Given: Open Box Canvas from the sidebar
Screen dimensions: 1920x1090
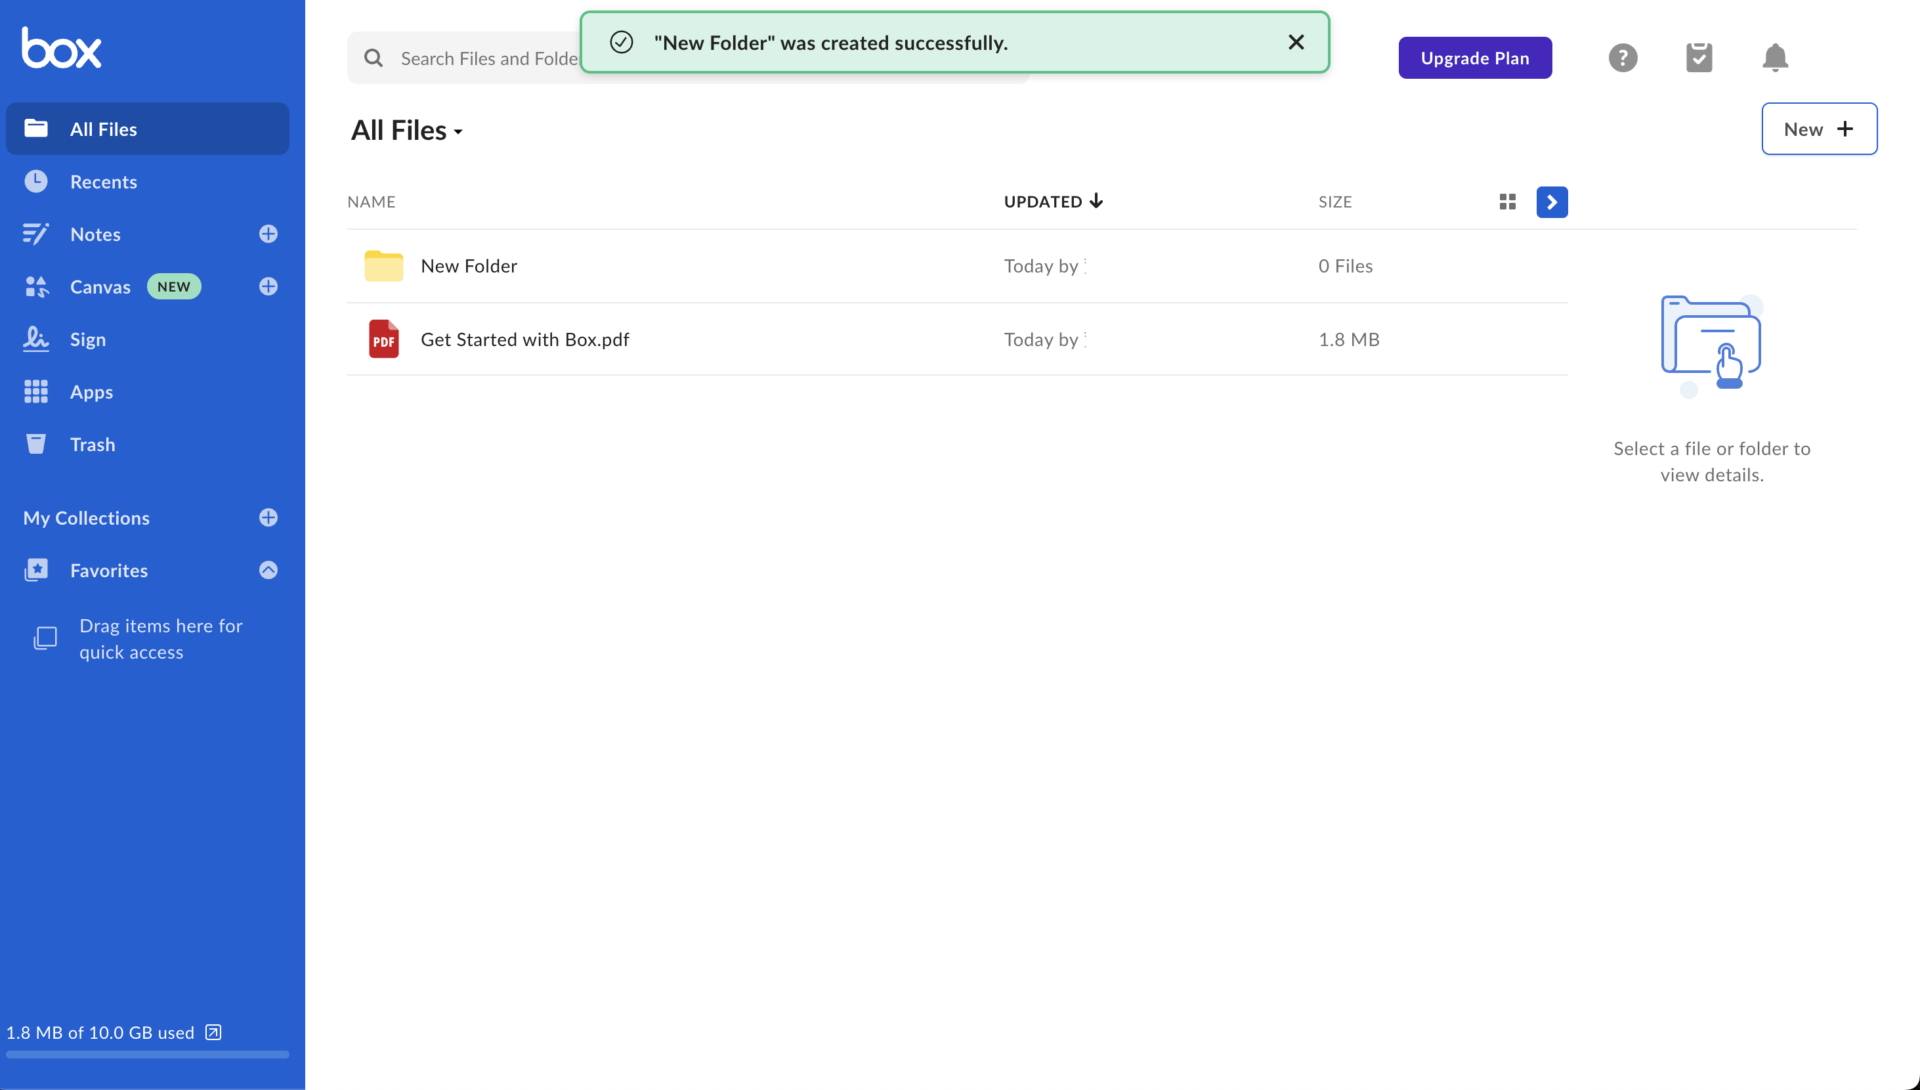Looking at the screenshot, I should (100, 286).
